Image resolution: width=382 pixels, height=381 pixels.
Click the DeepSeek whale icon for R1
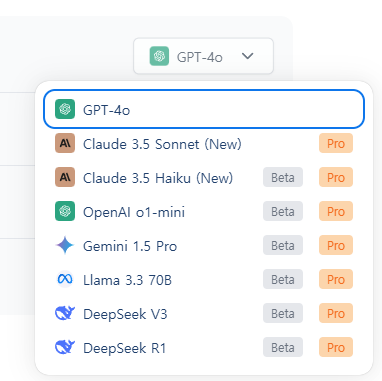(x=65, y=347)
